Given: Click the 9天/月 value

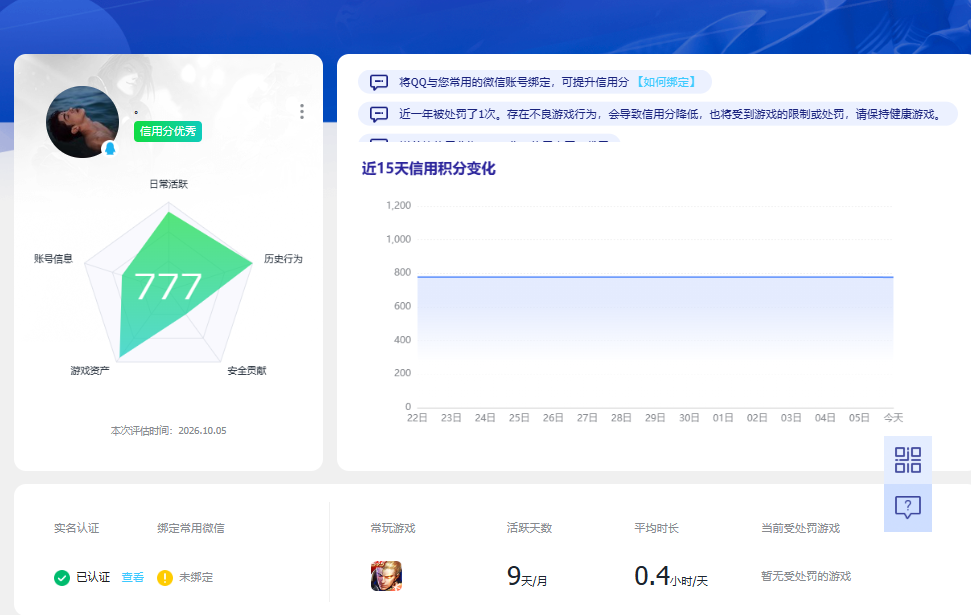Looking at the screenshot, I should 527,576.
